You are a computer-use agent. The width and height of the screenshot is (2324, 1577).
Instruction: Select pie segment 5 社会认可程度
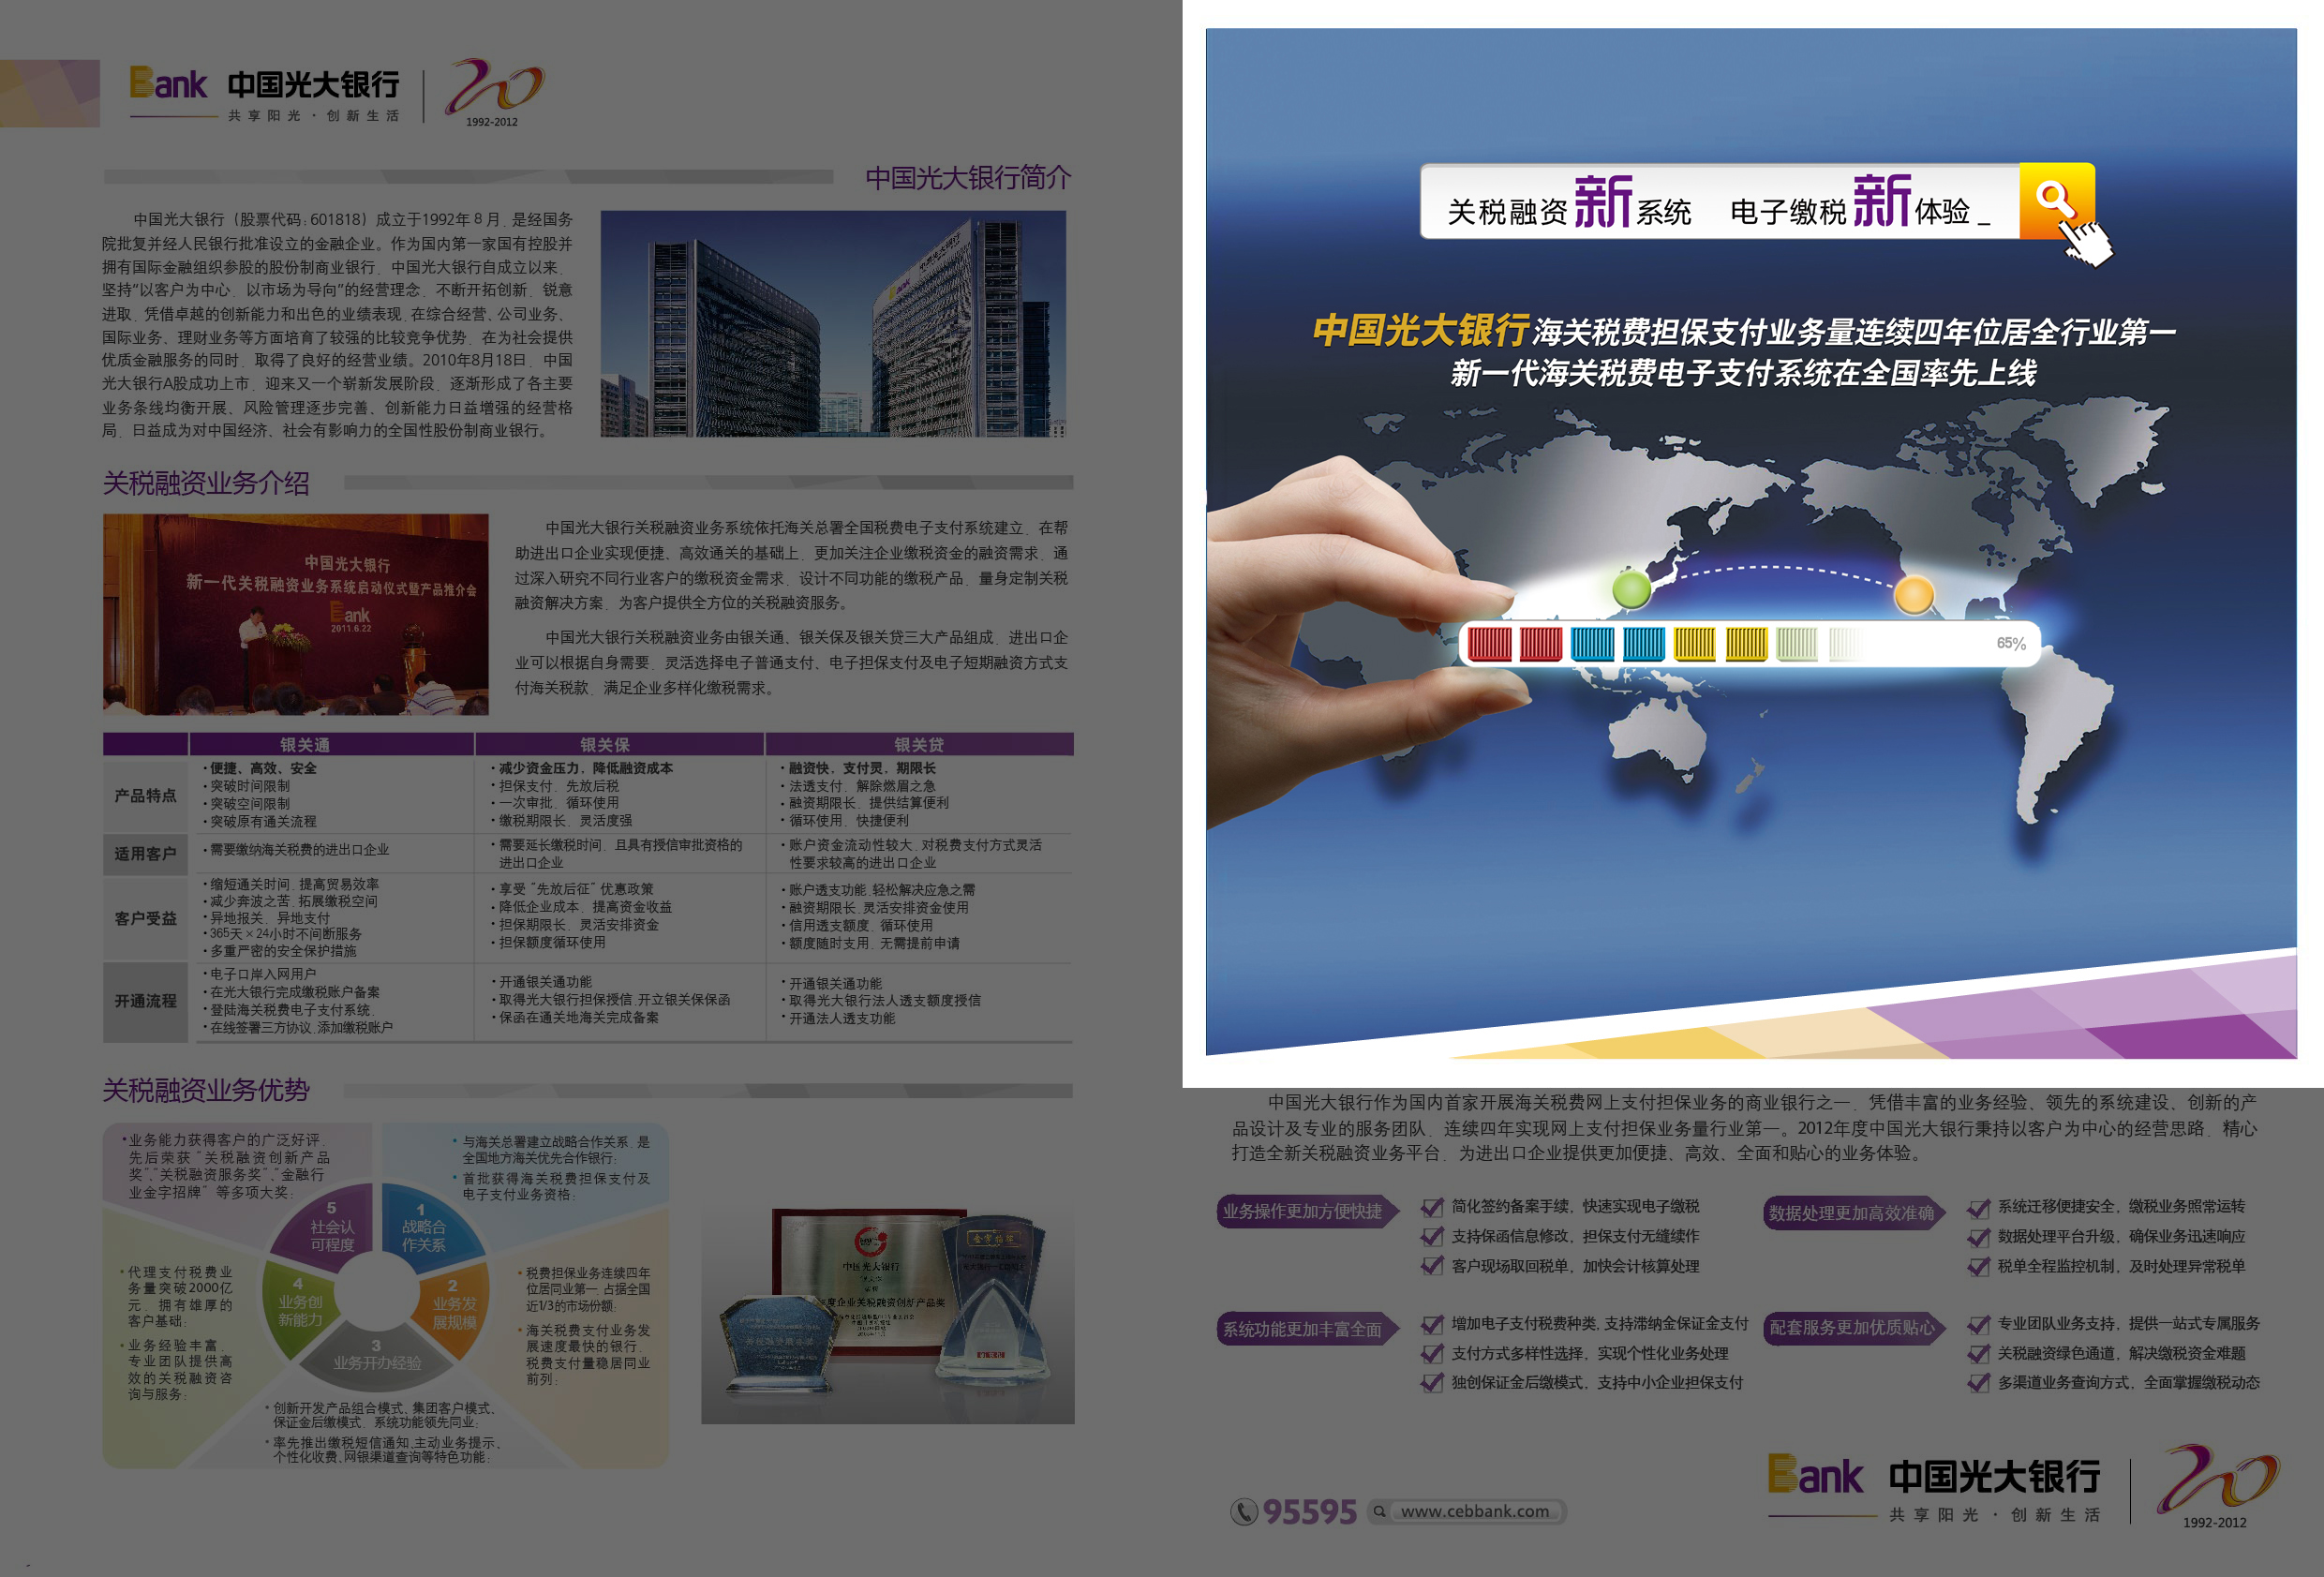pyautogui.click(x=326, y=1228)
